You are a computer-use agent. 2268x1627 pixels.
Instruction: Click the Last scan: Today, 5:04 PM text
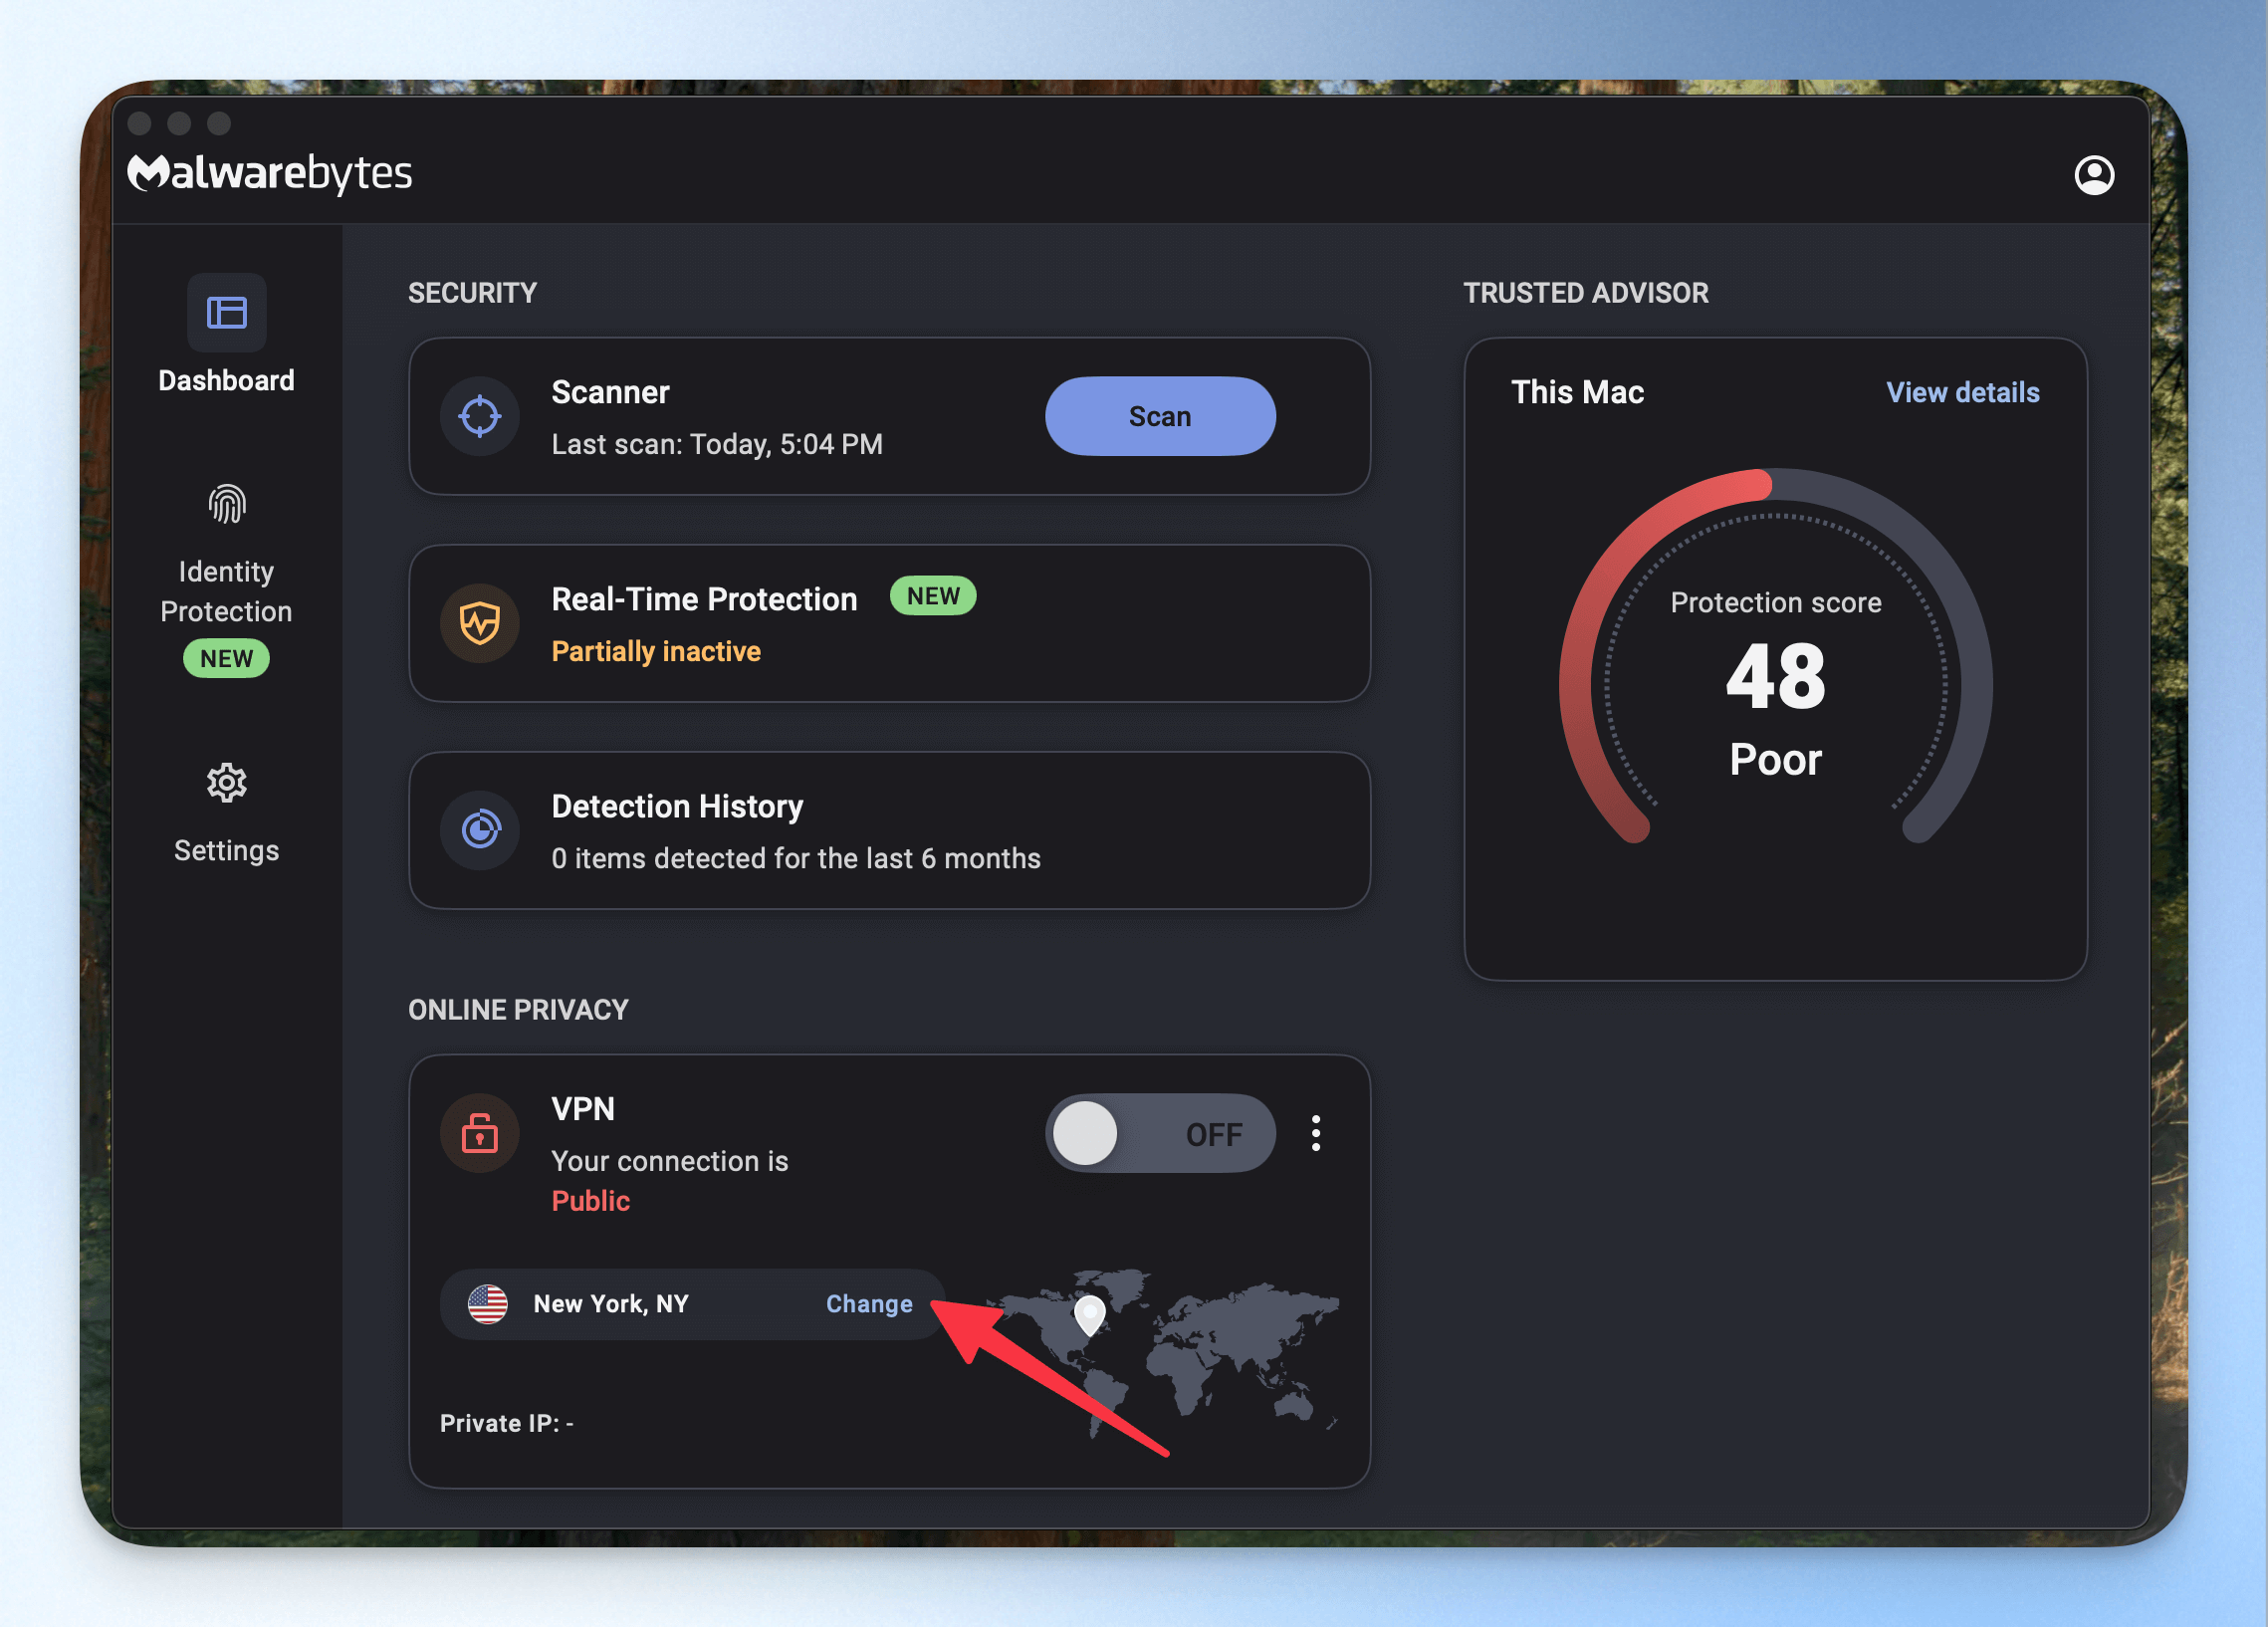pos(717,444)
